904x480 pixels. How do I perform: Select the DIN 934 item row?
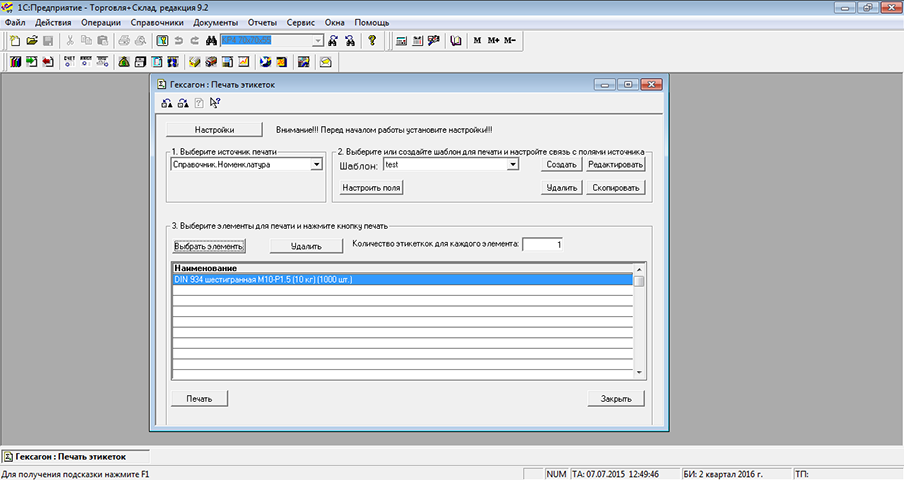click(400, 279)
